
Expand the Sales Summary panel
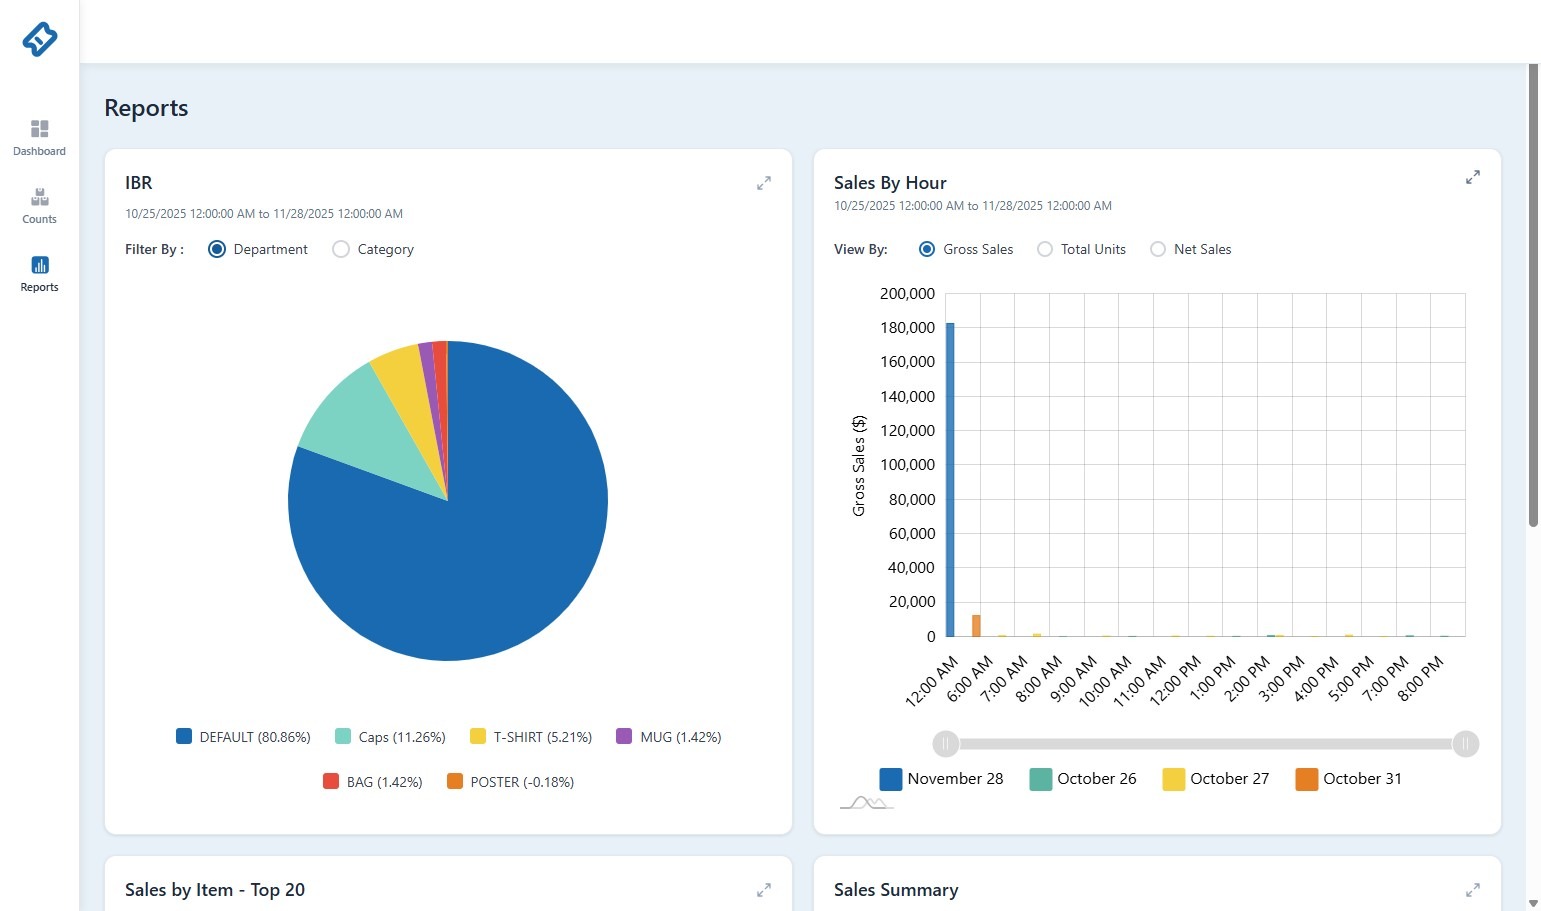pos(1473,890)
